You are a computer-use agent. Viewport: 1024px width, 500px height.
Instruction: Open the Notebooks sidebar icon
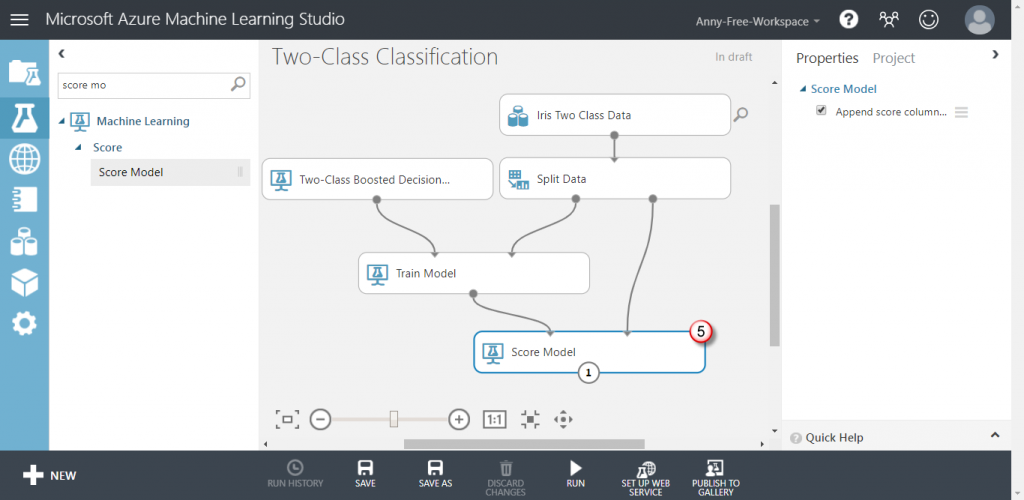(x=24, y=200)
